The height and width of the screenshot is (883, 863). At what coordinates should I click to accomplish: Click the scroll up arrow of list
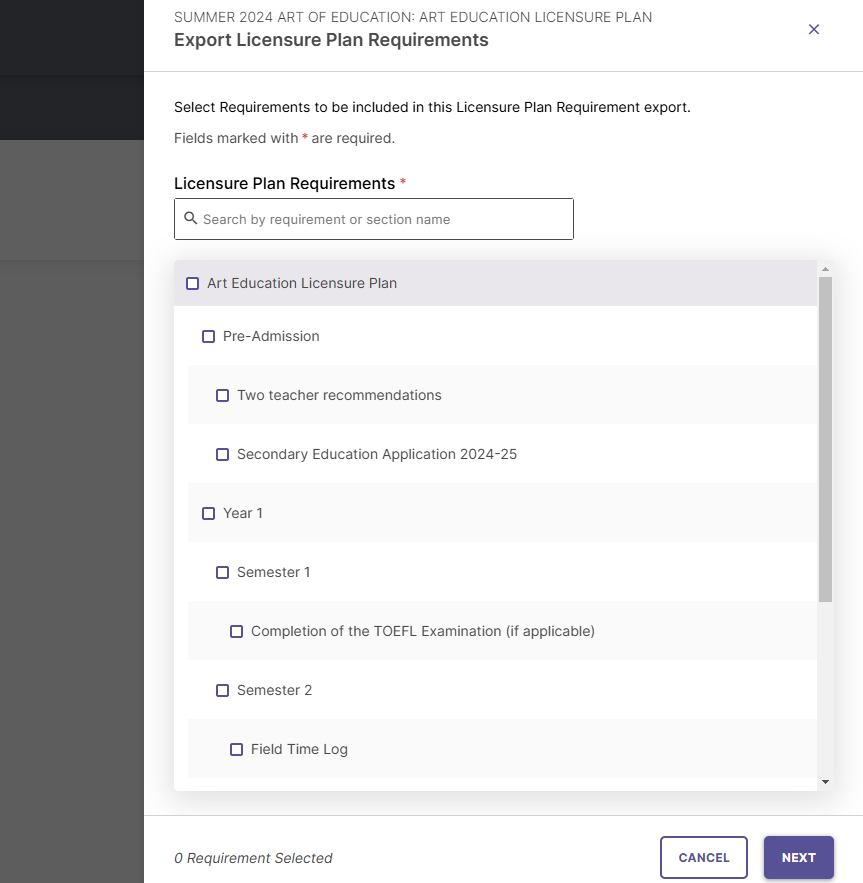coord(825,269)
